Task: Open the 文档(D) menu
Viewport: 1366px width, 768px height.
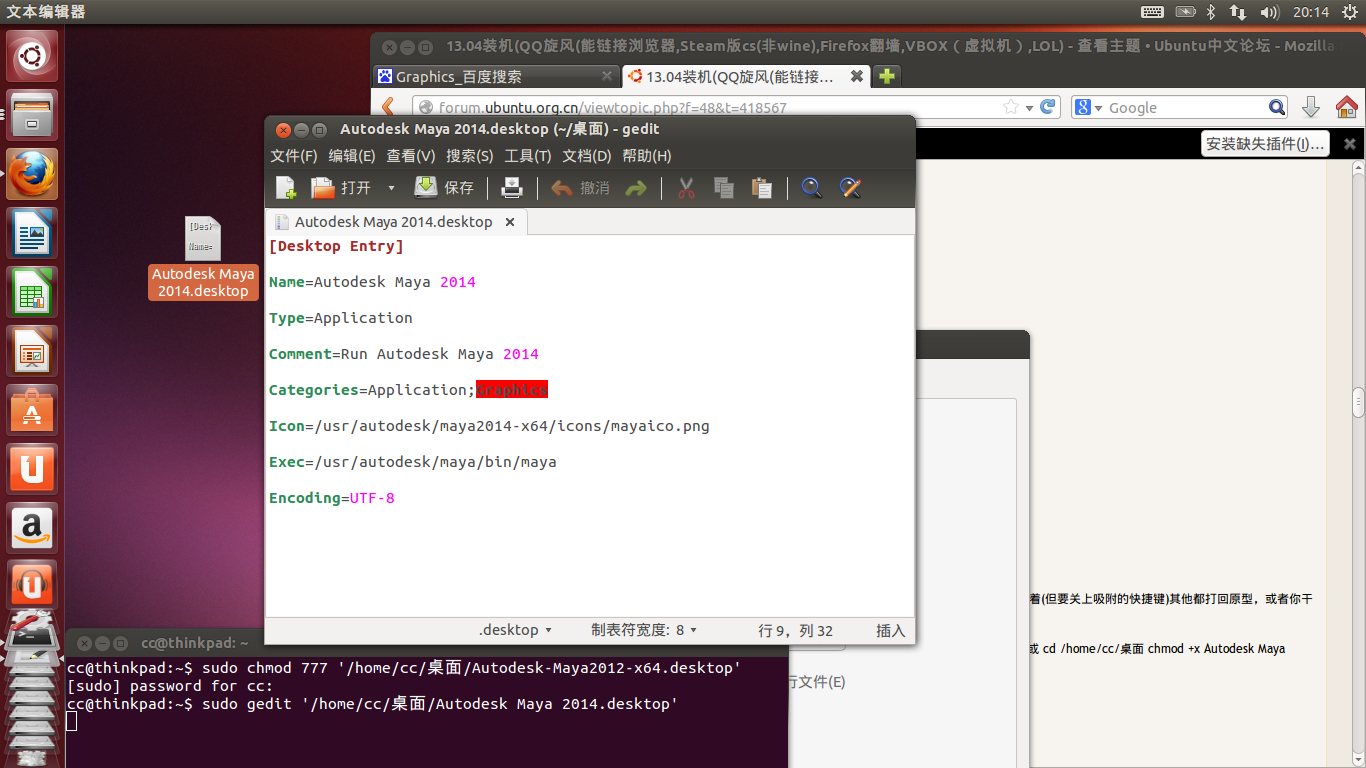Action: [587, 156]
